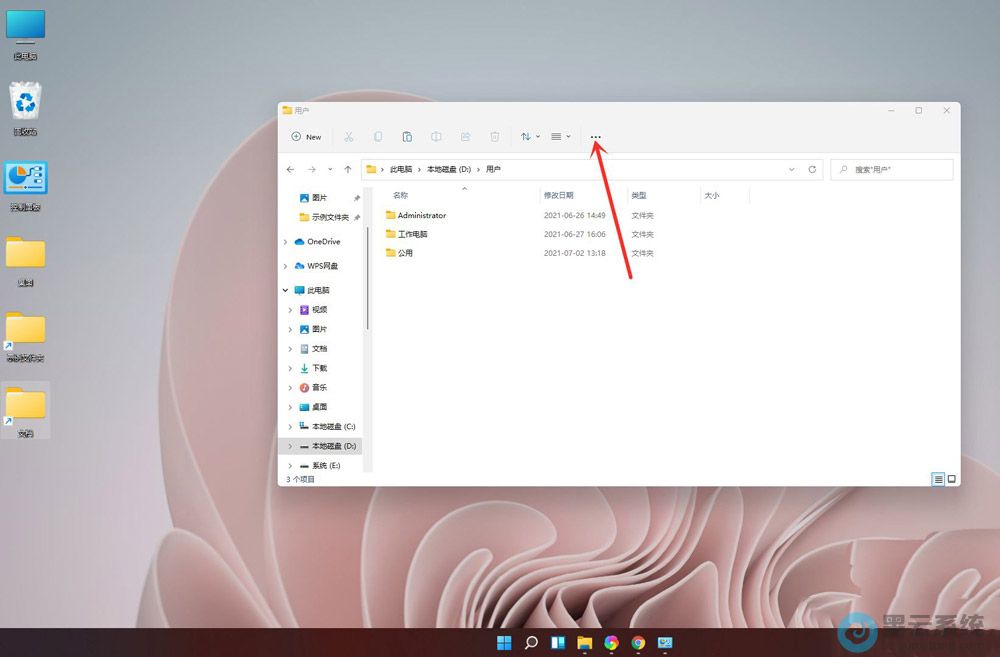Expand address bar history dropdown chevron
1000x657 pixels.
792,170
